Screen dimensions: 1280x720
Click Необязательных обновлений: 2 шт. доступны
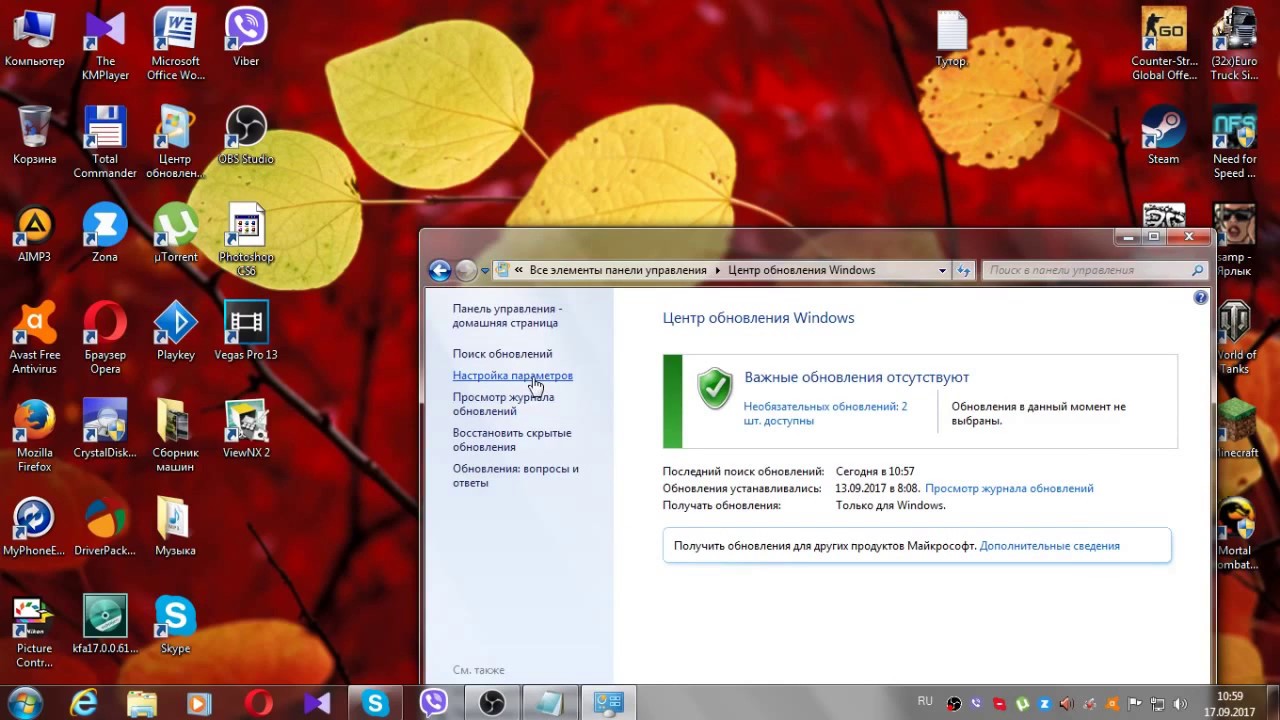[825, 414]
